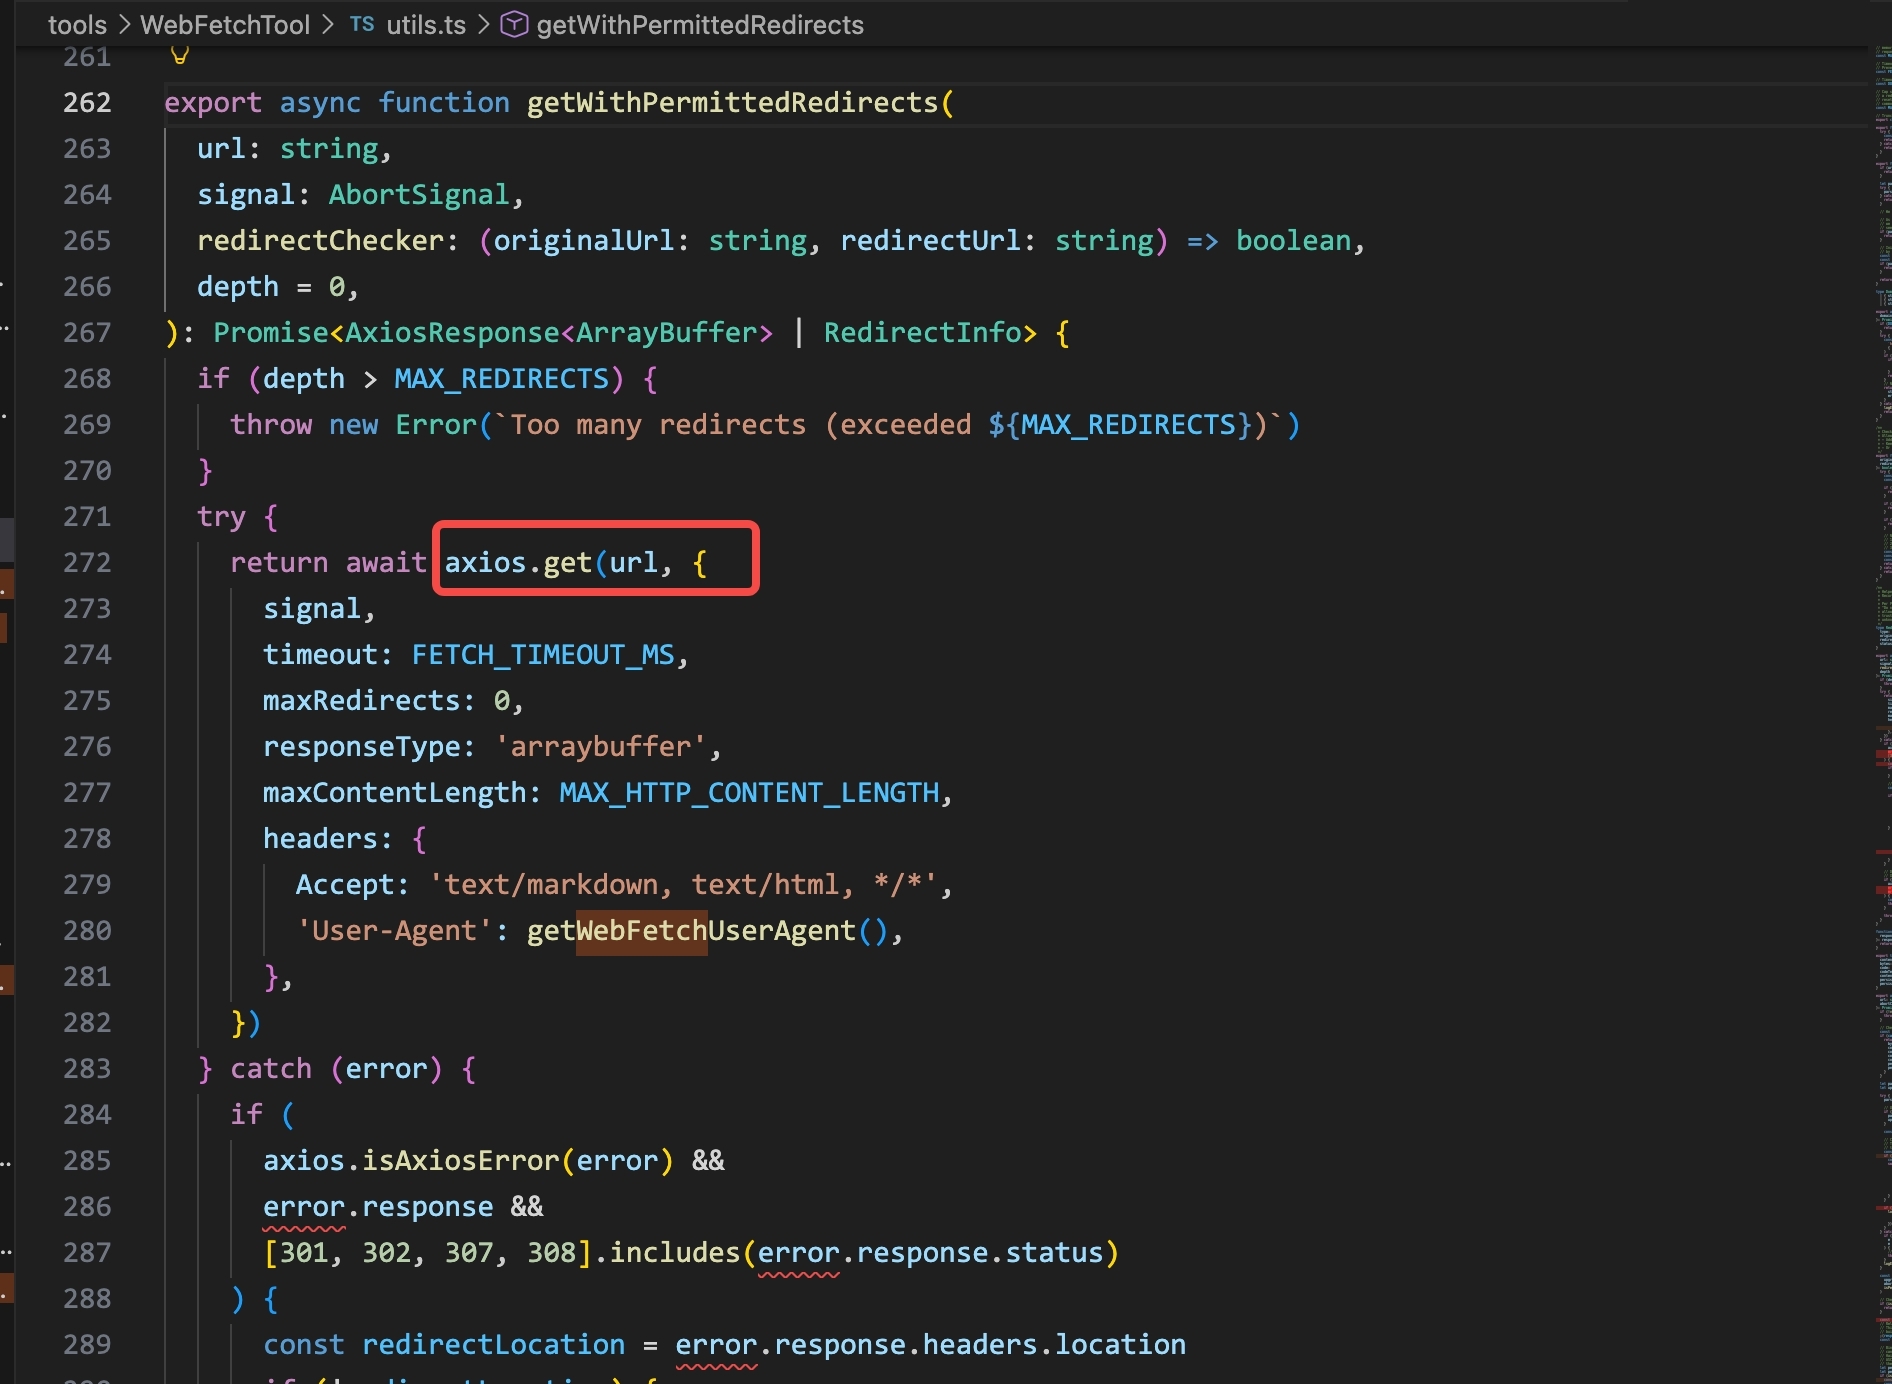The image size is (1892, 1384).
Task: Click the signal property on line 273
Action: click(x=311, y=609)
